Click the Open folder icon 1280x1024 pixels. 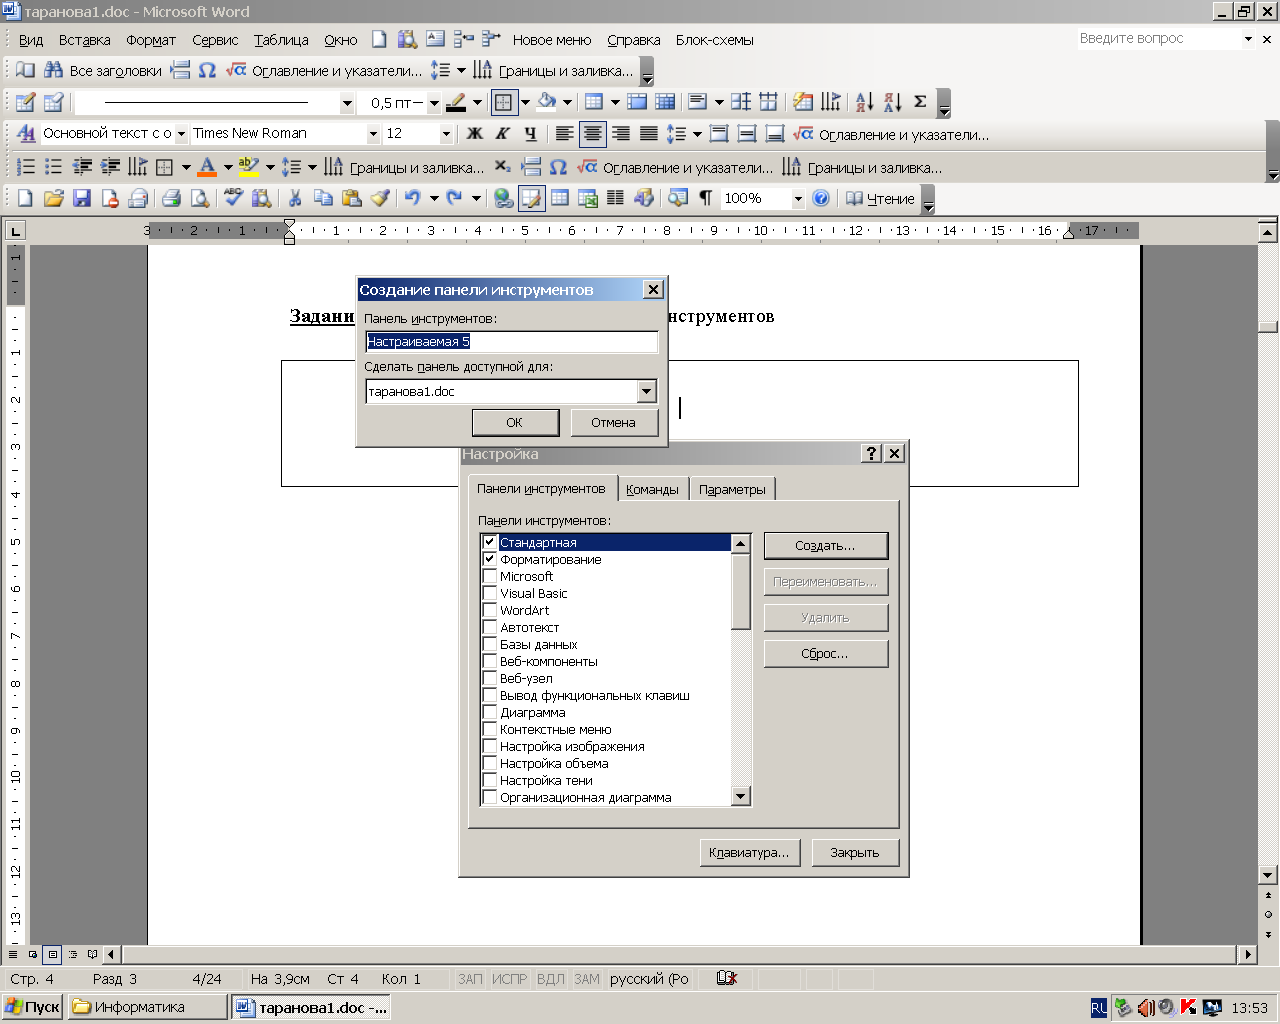coord(54,198)
